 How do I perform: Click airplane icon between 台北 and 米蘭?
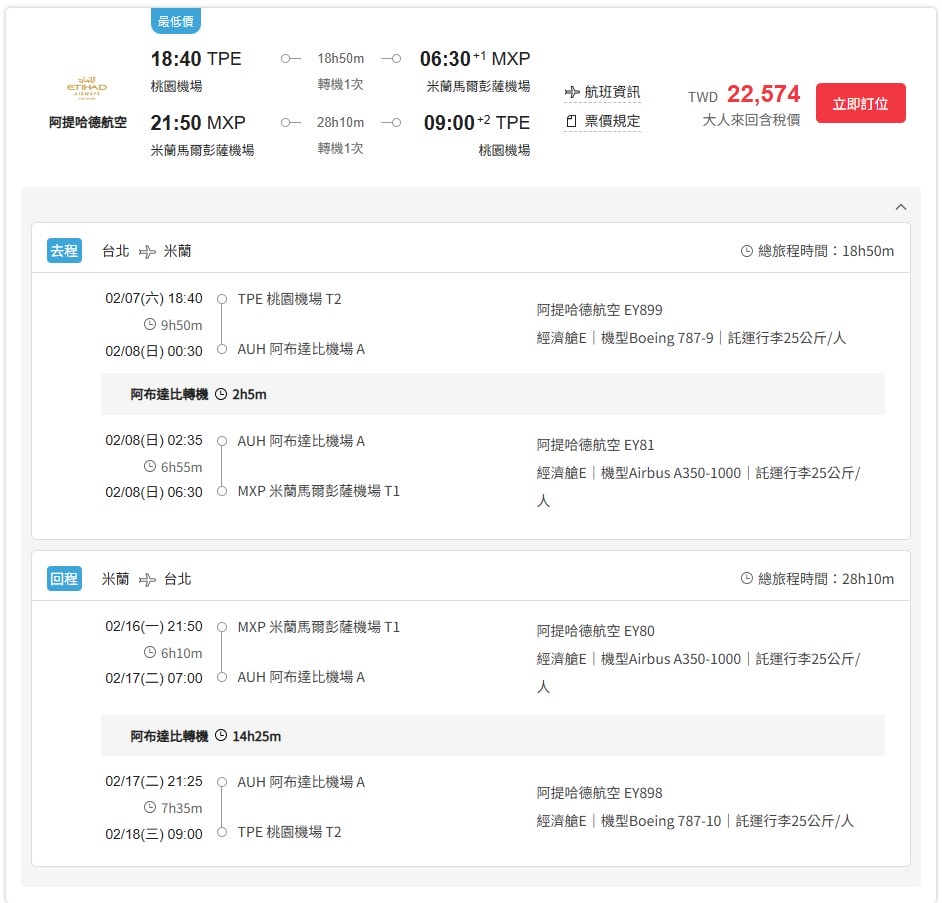pos(147,251)
